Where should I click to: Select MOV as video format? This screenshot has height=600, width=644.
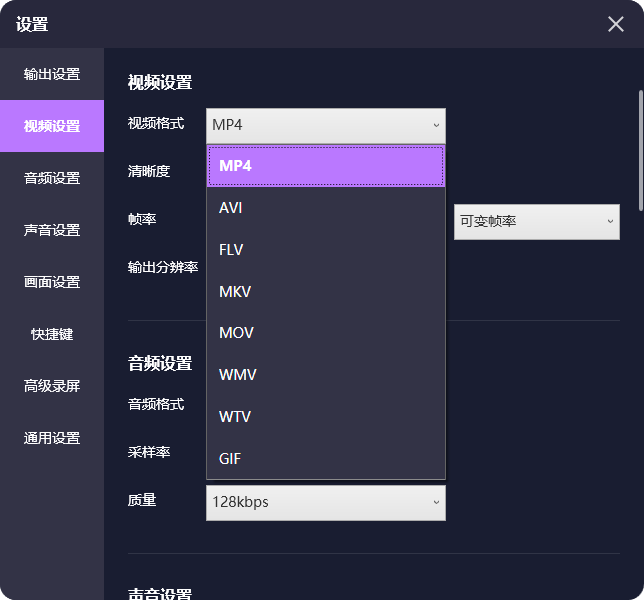coord(326,333)
